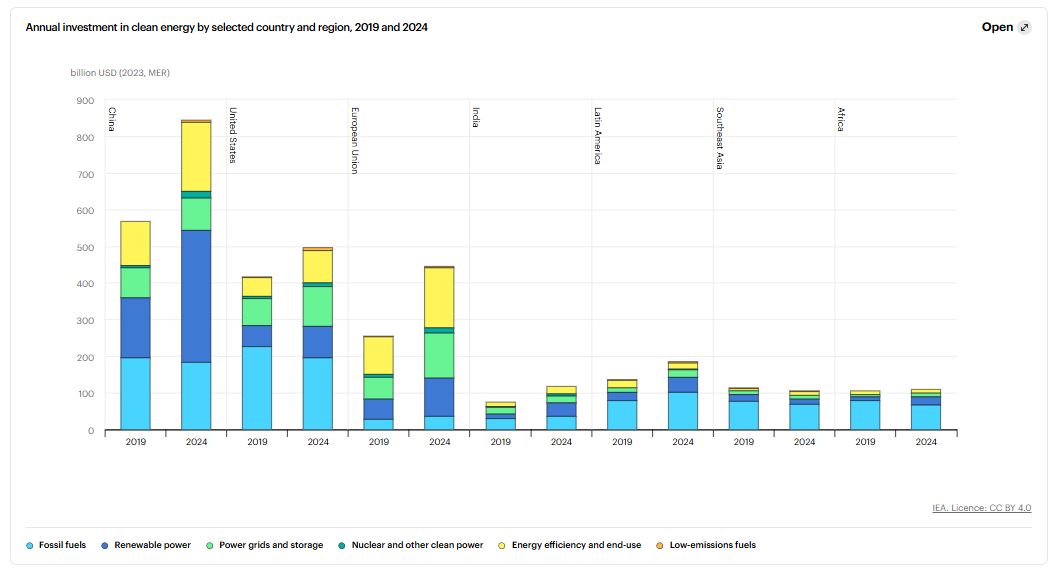Image resolution: width=1061 pixels, height=568 pixels.
Task: Select Latin America 2024 fossil fuels segment
Action: (x=683, y=411)
